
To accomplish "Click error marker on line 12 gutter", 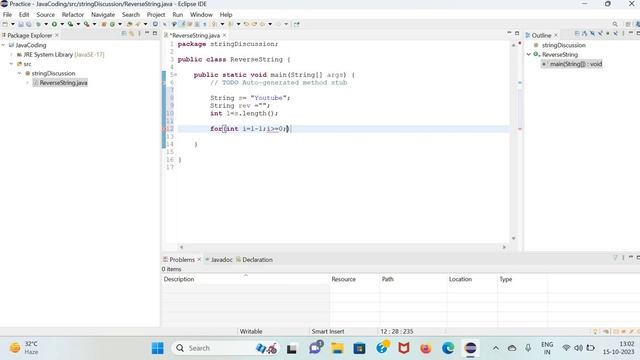I will [165, 129].
